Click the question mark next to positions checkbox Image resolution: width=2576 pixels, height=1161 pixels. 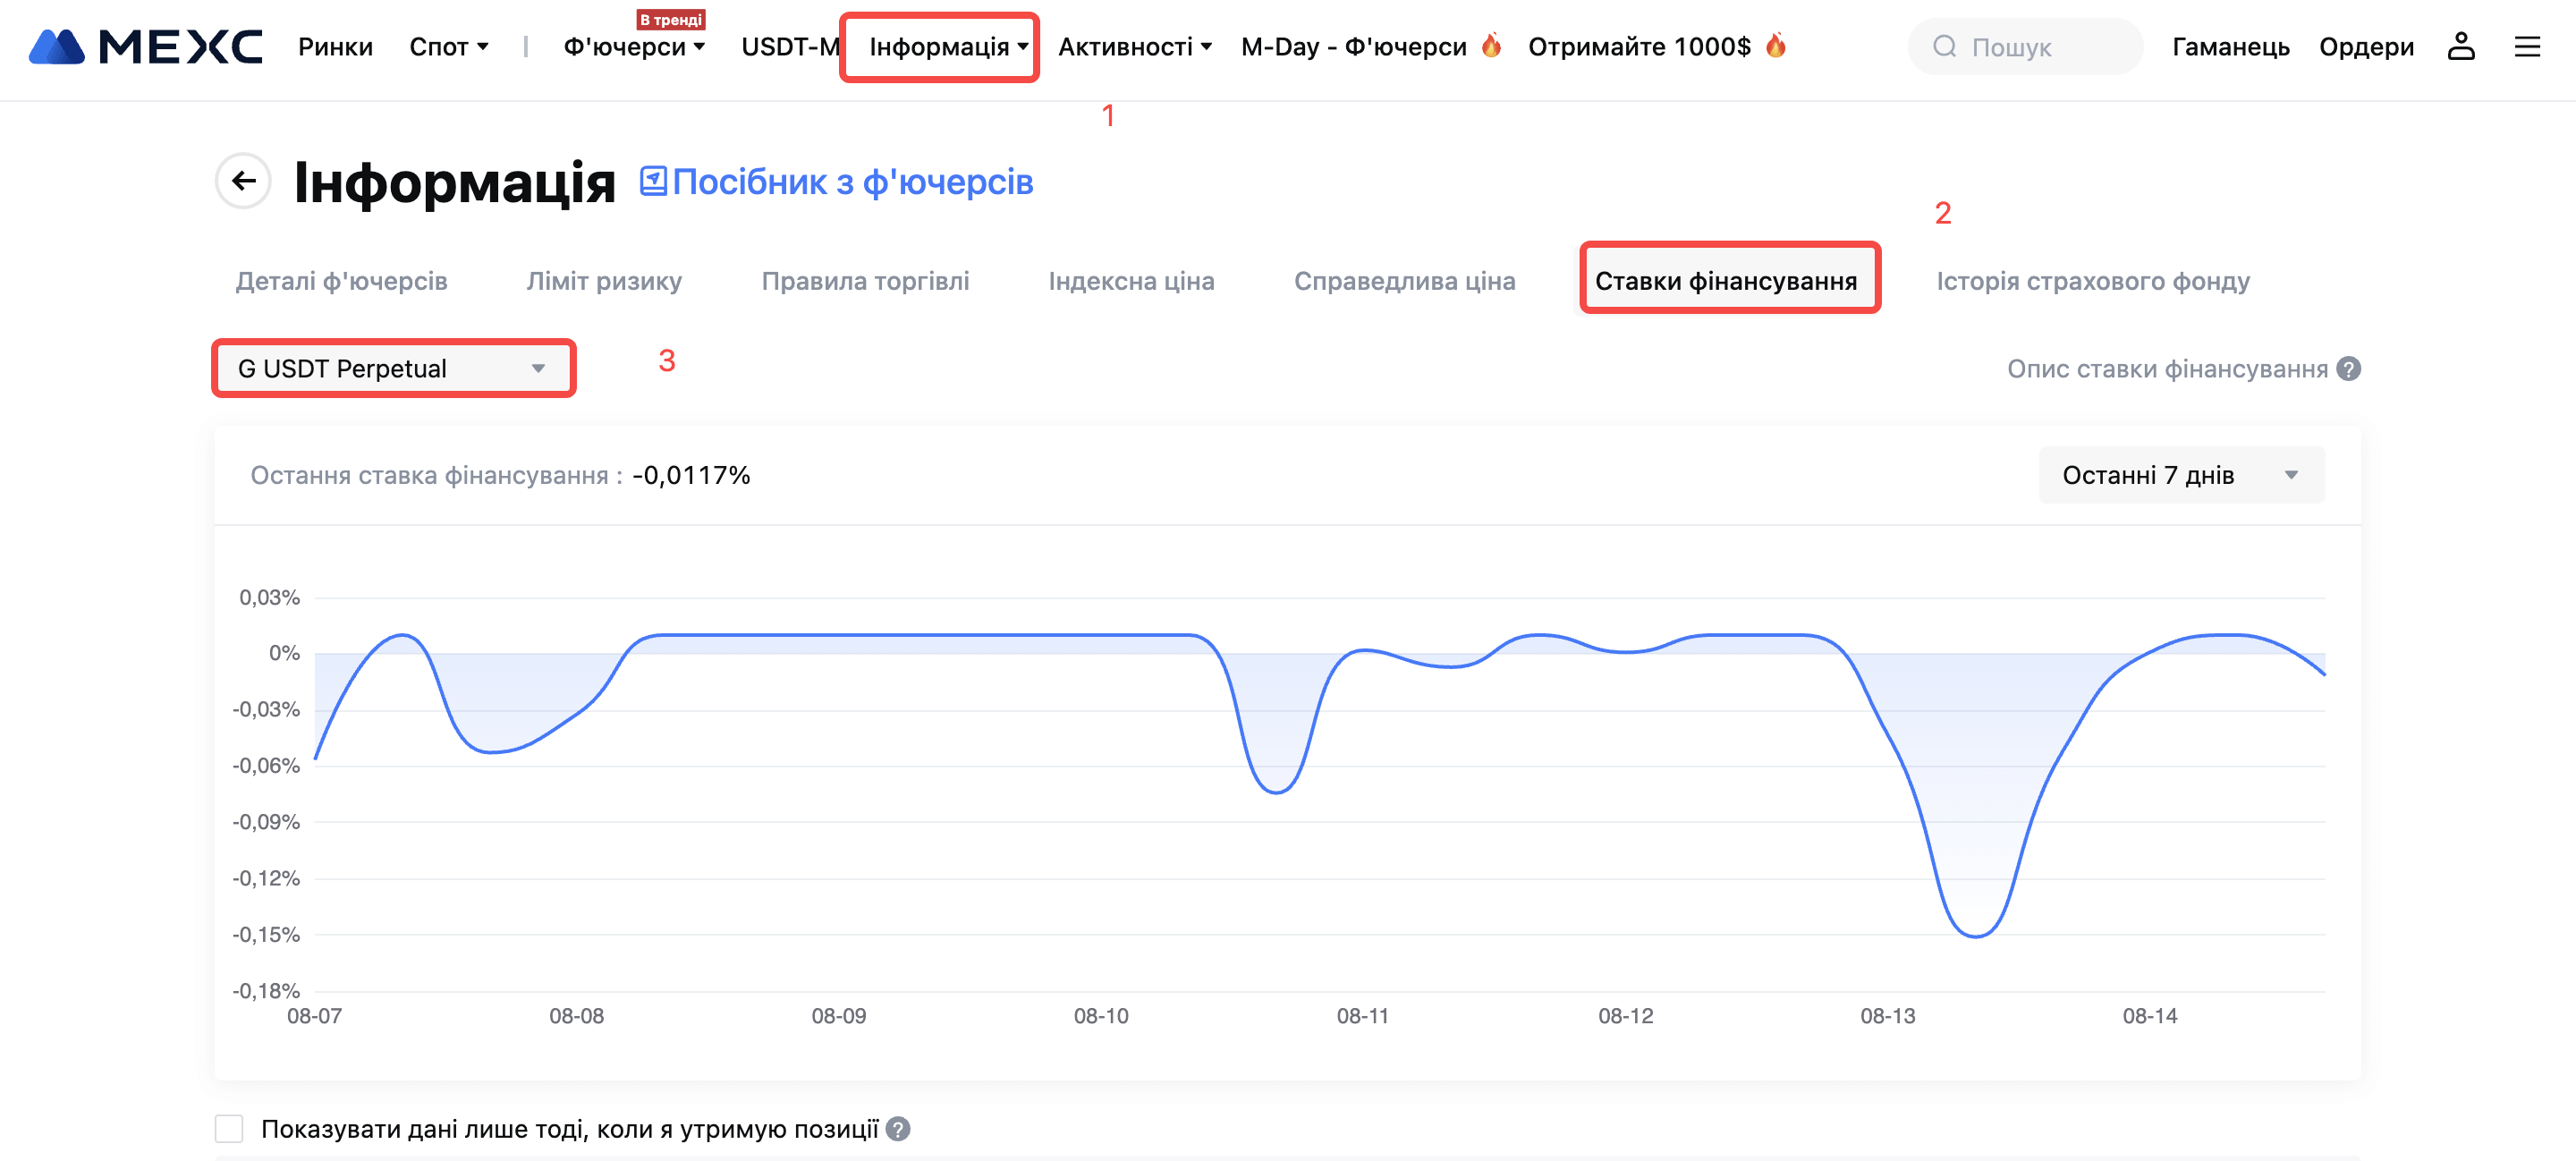(898, 1129)
